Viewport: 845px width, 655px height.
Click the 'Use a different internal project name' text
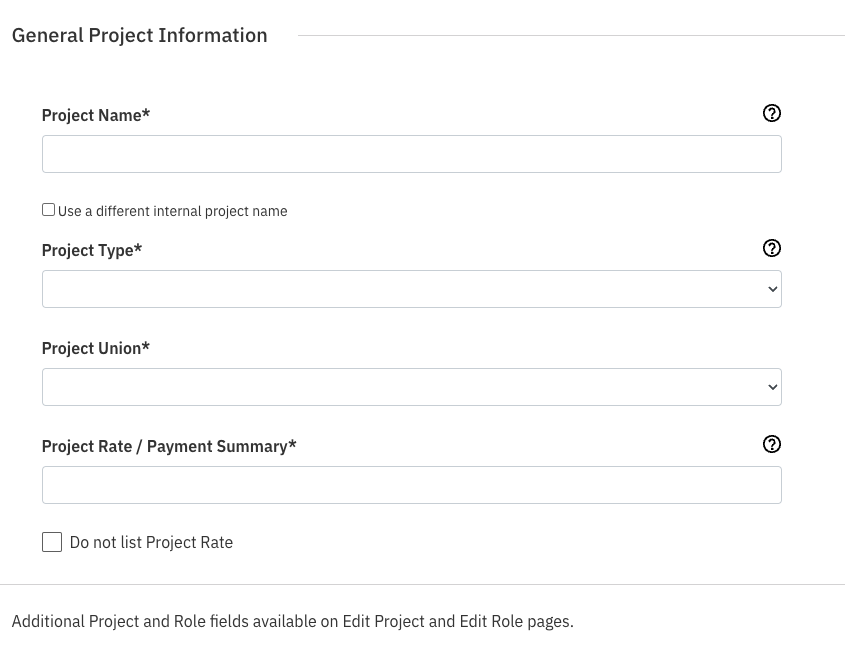pos(172,211)
